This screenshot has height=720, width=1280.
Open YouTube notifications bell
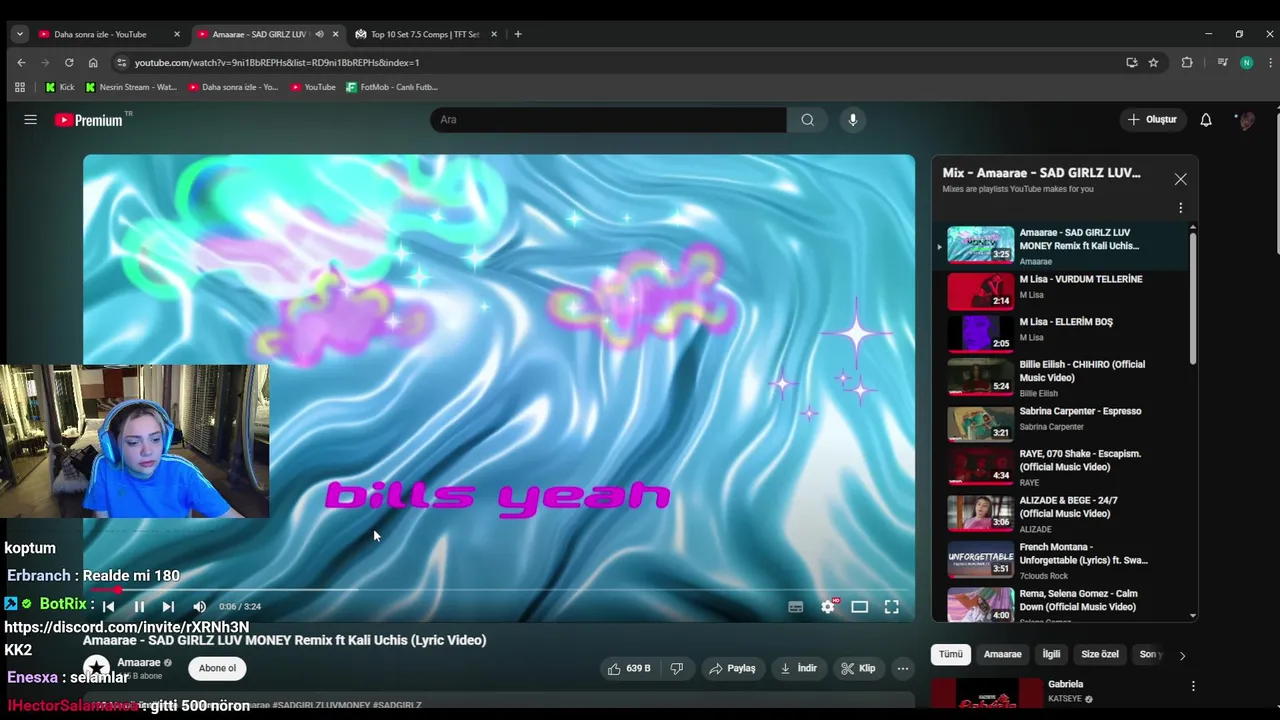pos(1206,120)
